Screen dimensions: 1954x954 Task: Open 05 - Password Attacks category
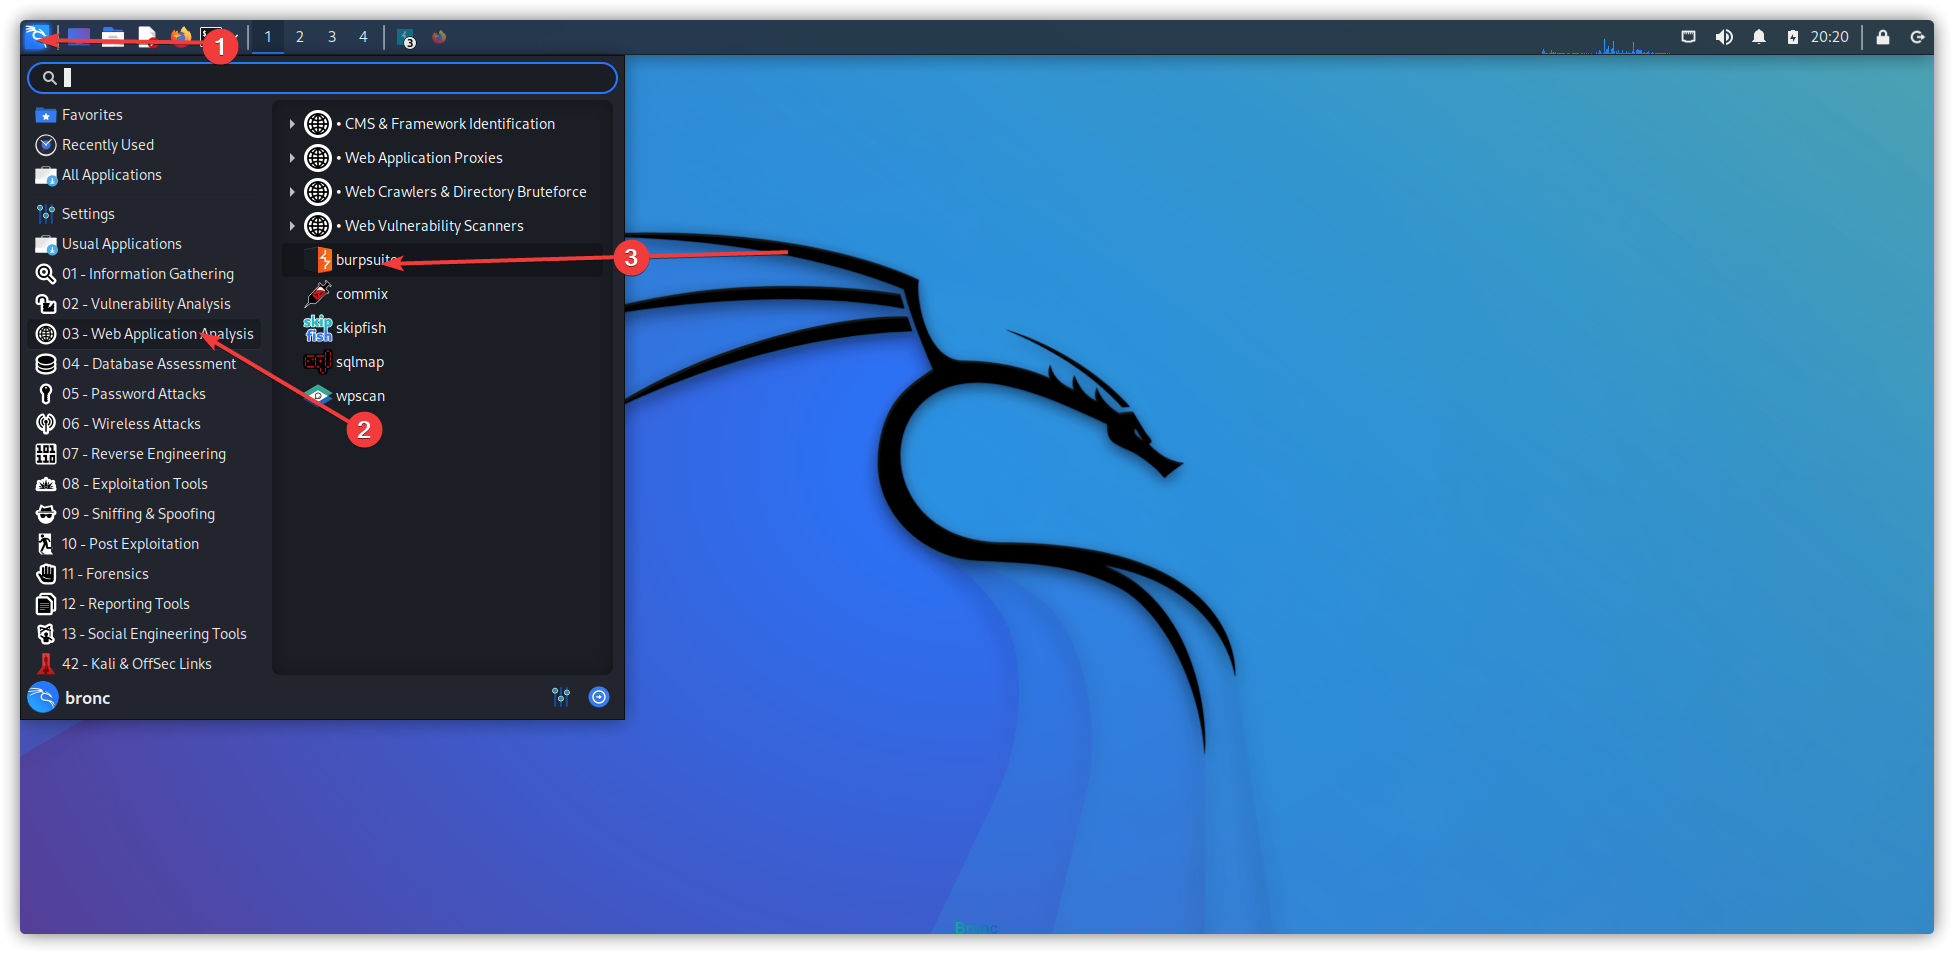(x=145, y=394)
